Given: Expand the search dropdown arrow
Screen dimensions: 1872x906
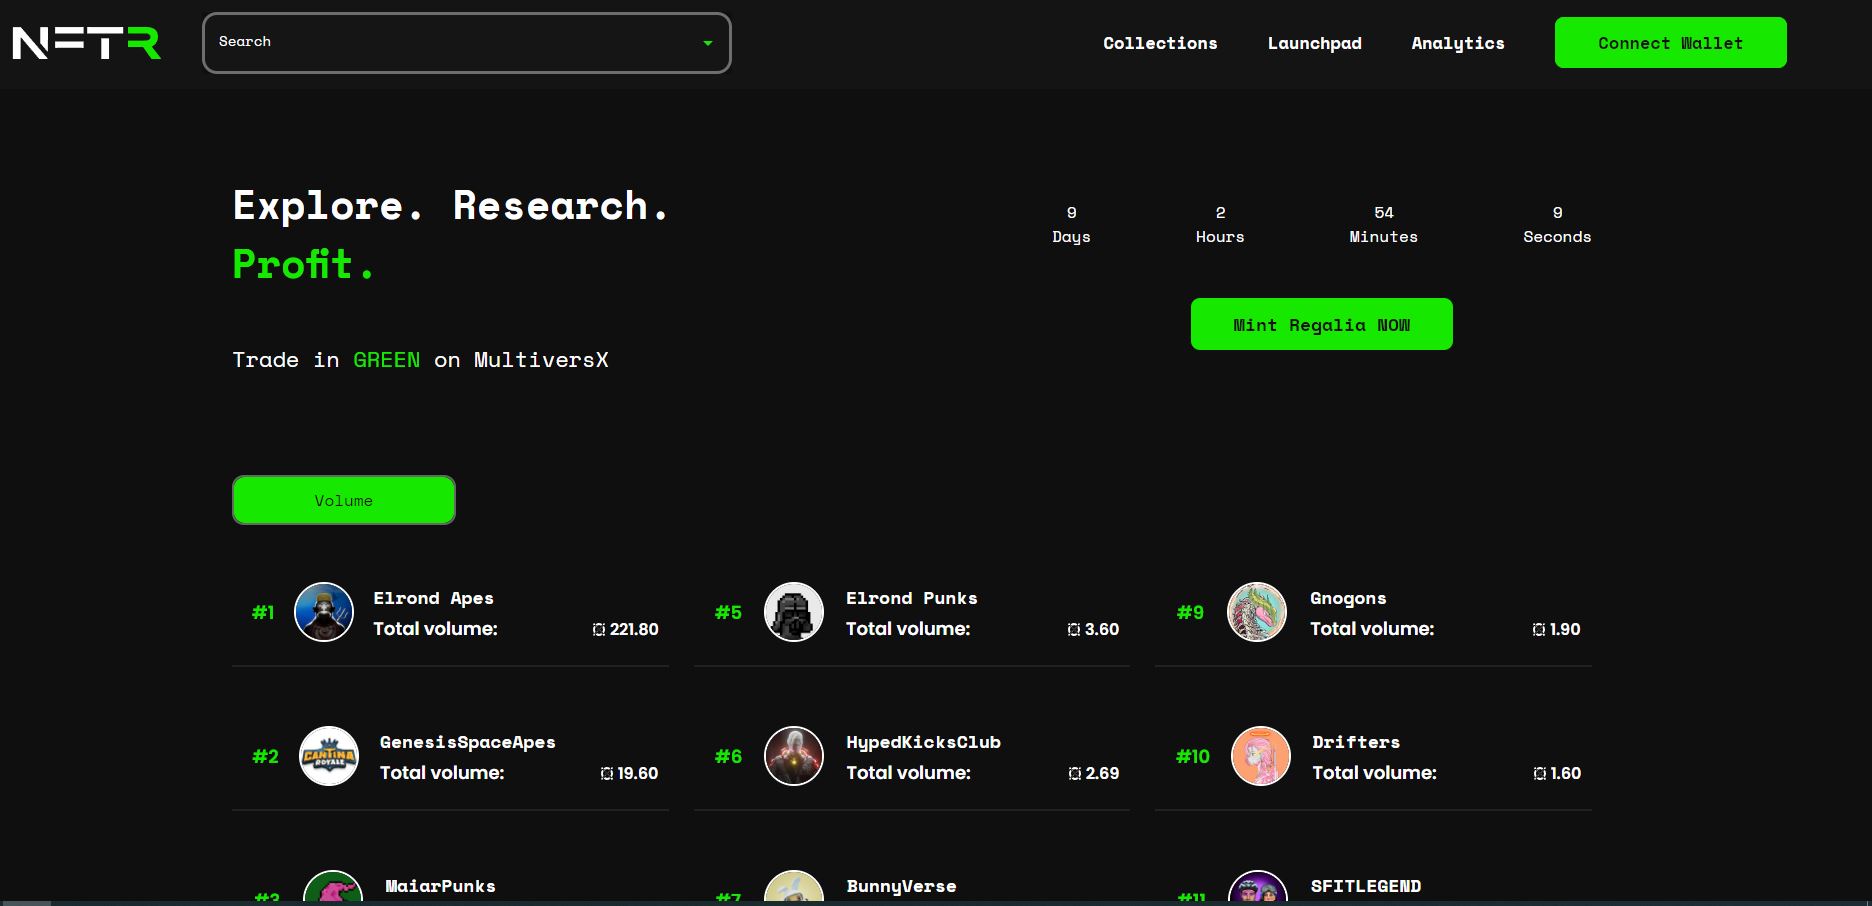Looking at the screenshot, I should [x=708, y=43].
